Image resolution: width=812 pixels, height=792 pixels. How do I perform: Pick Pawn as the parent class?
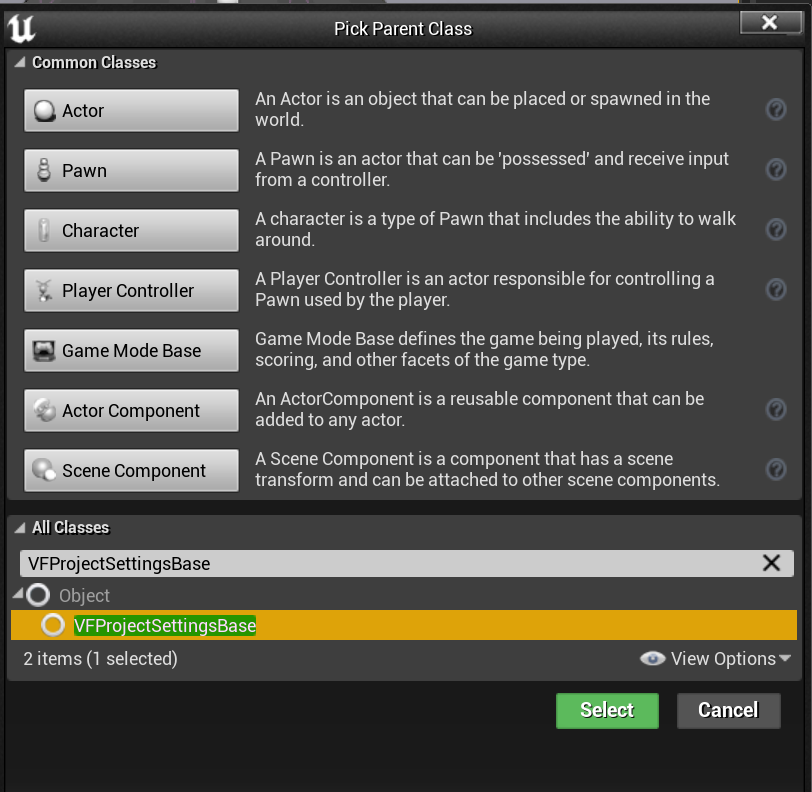click(131, 170)
